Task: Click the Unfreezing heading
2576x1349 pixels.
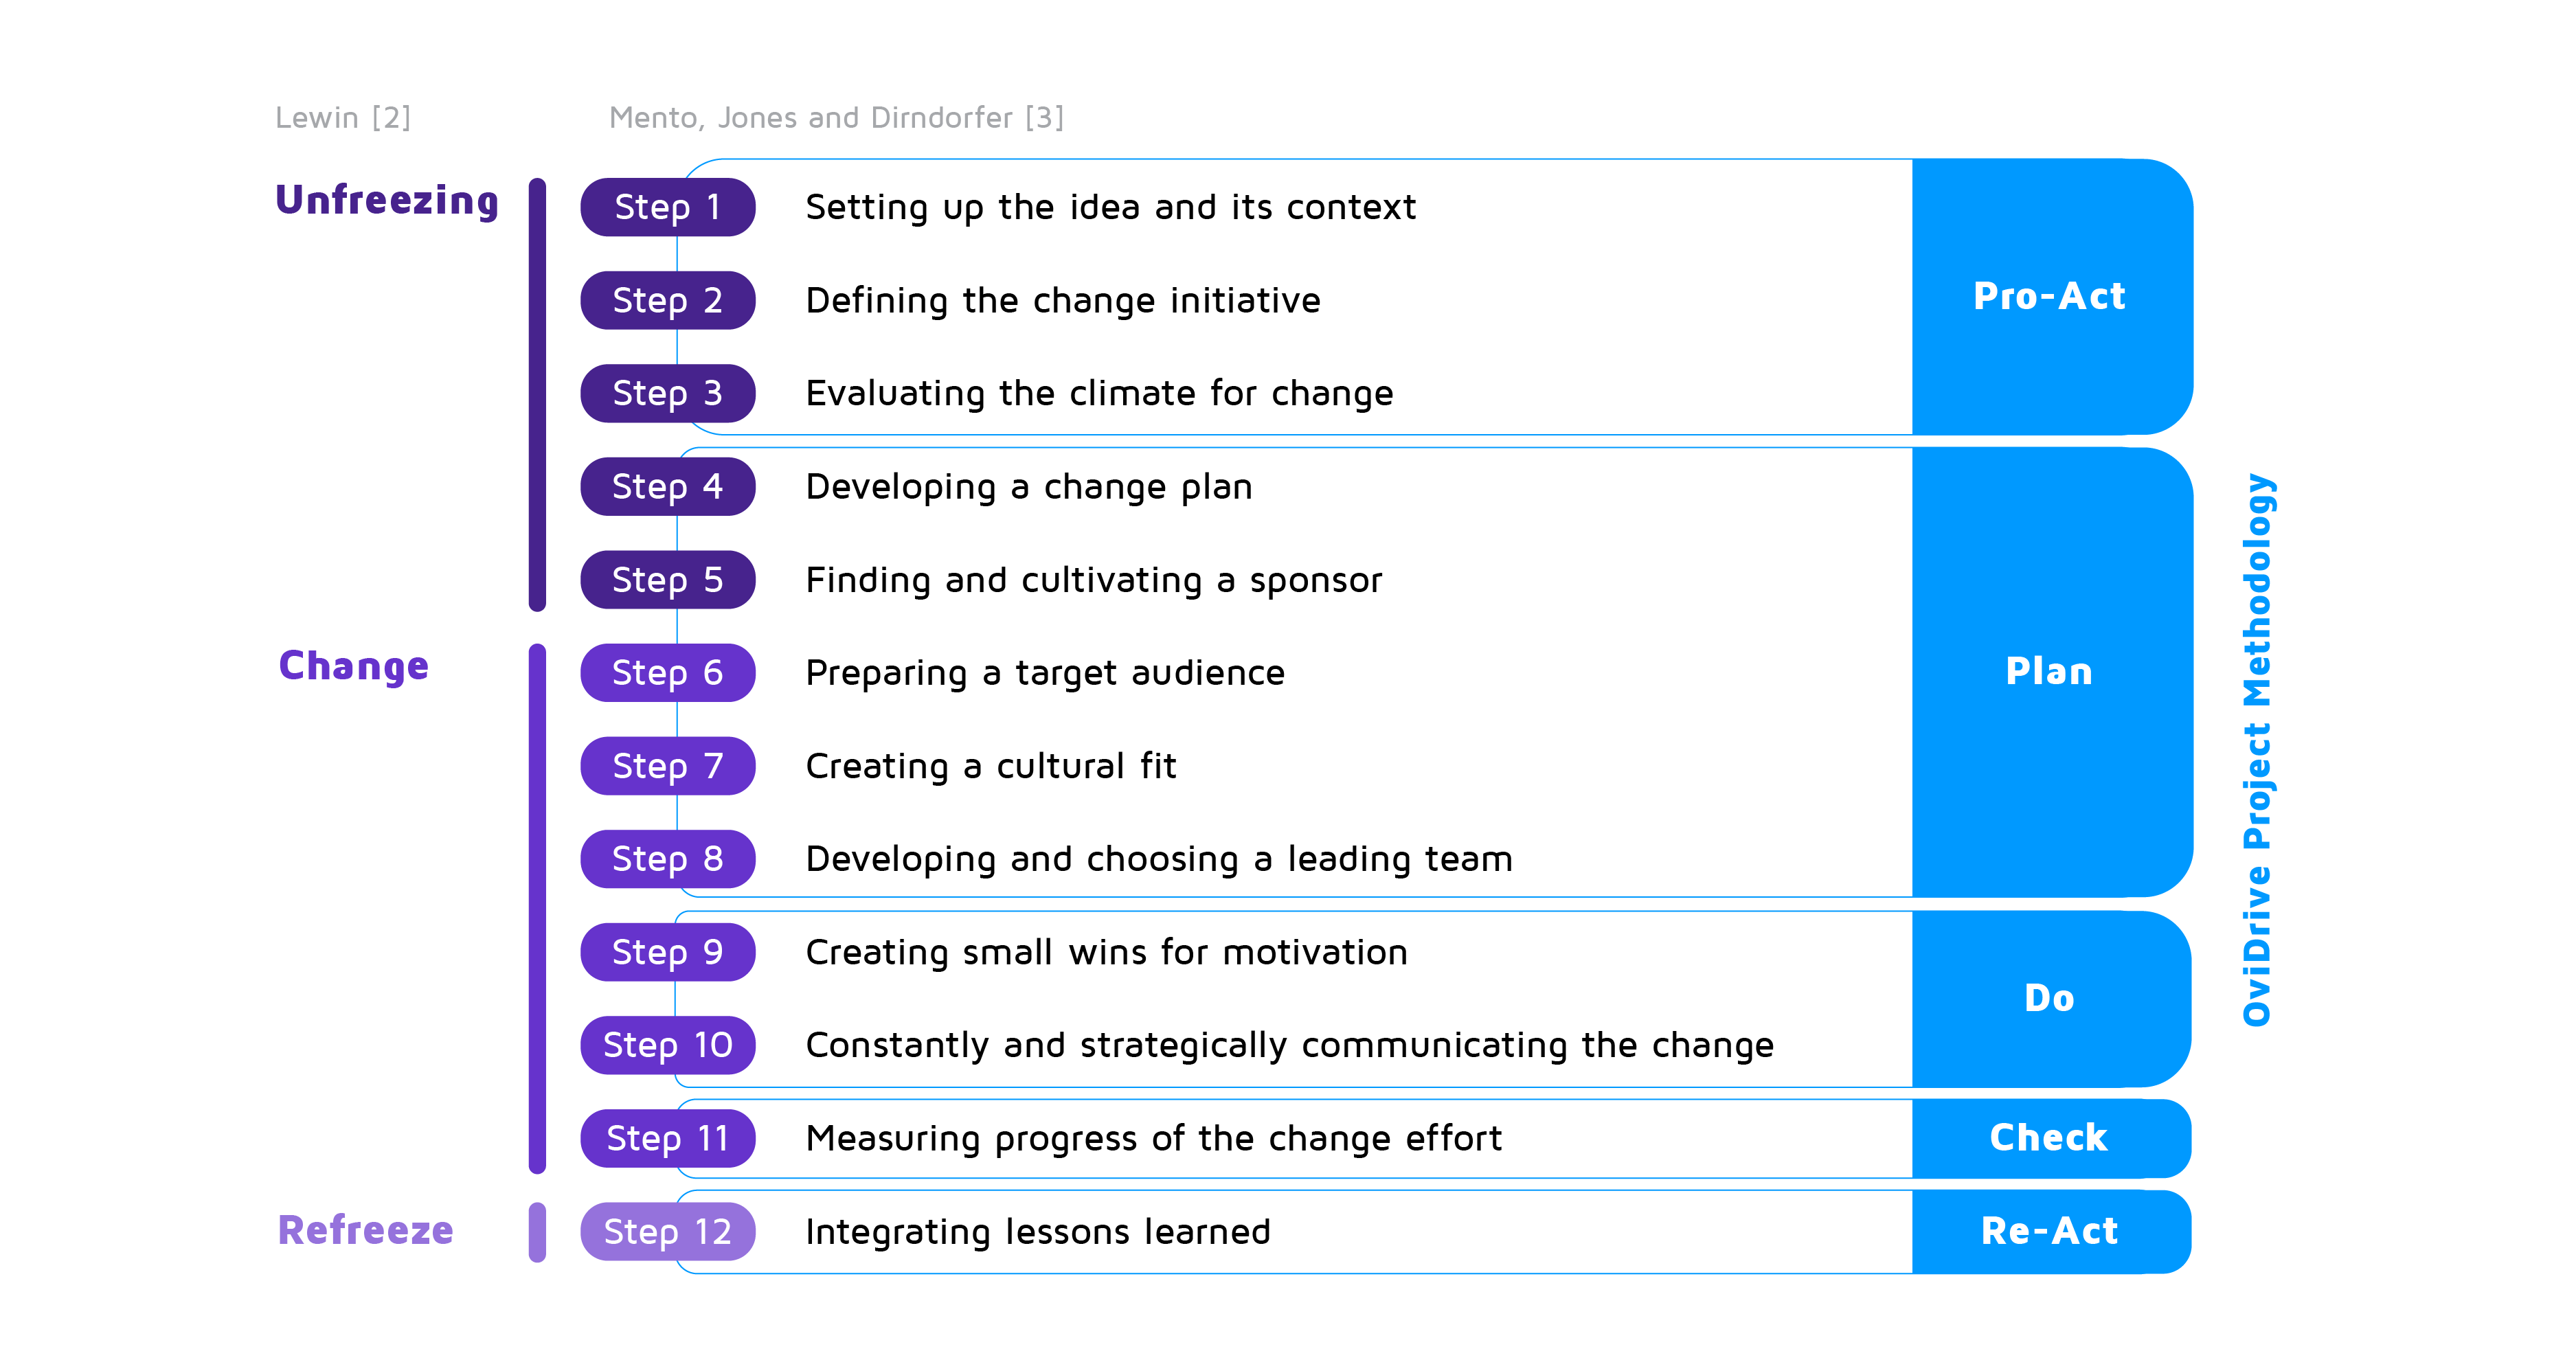Action: (387, 201)
